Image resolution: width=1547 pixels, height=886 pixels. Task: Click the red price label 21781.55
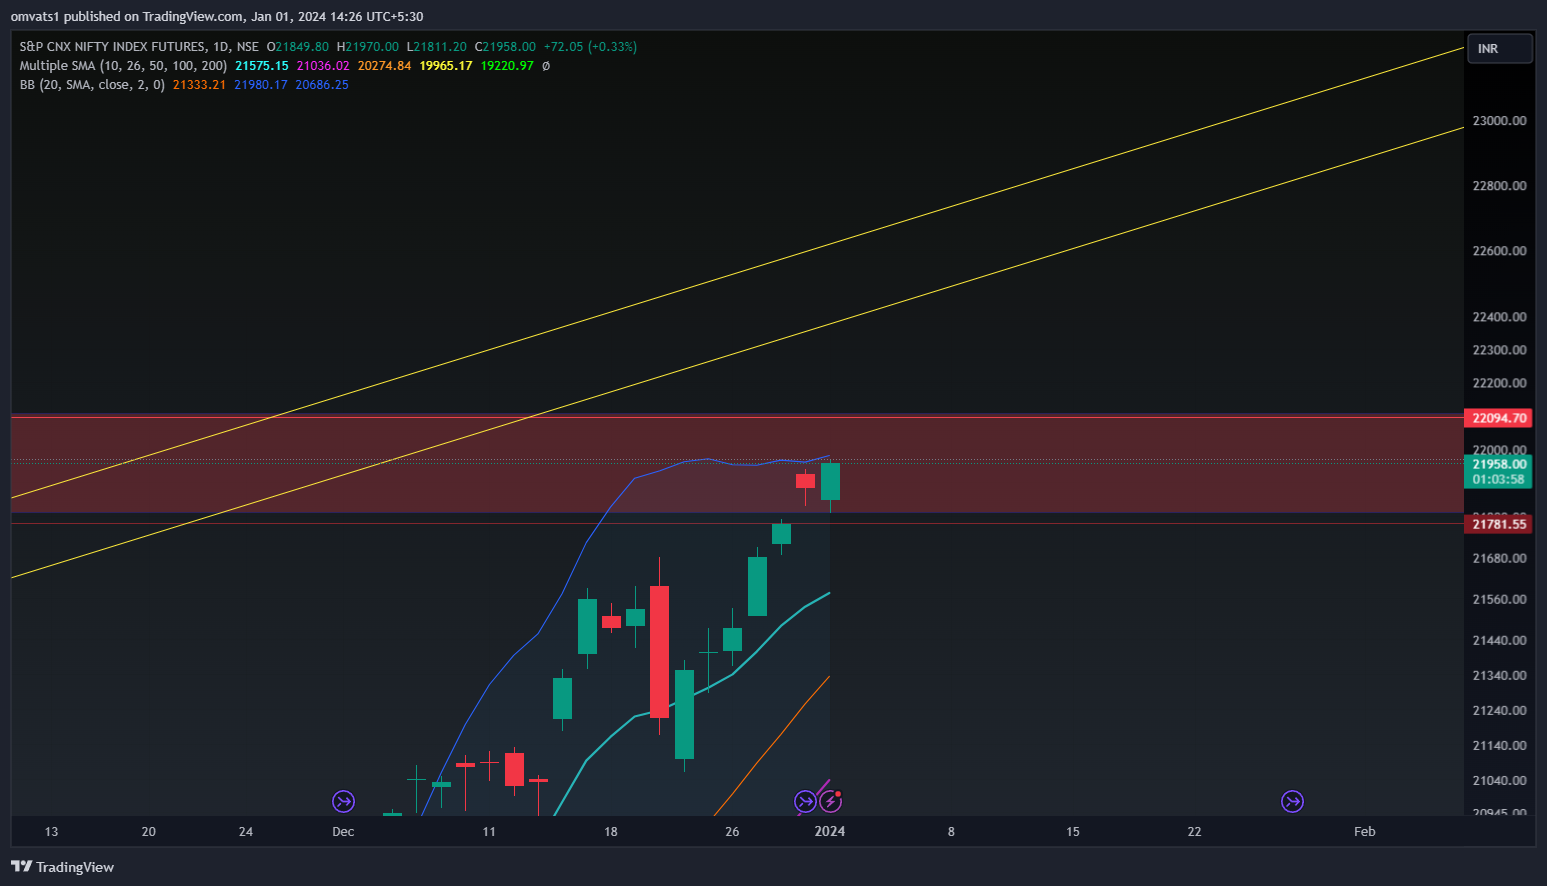[x=1498, y=524]
